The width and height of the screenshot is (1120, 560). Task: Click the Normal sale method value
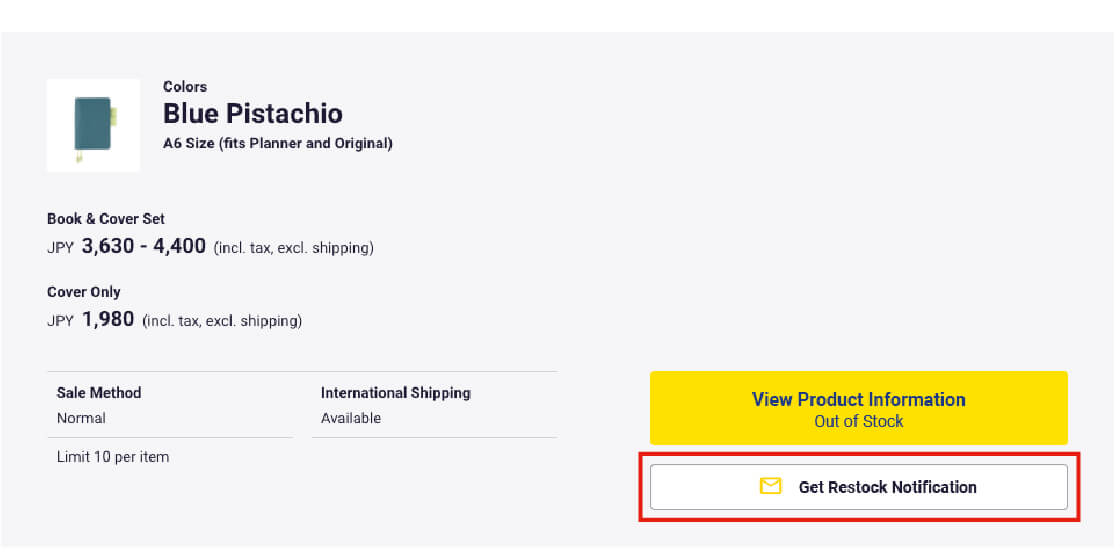81,418
